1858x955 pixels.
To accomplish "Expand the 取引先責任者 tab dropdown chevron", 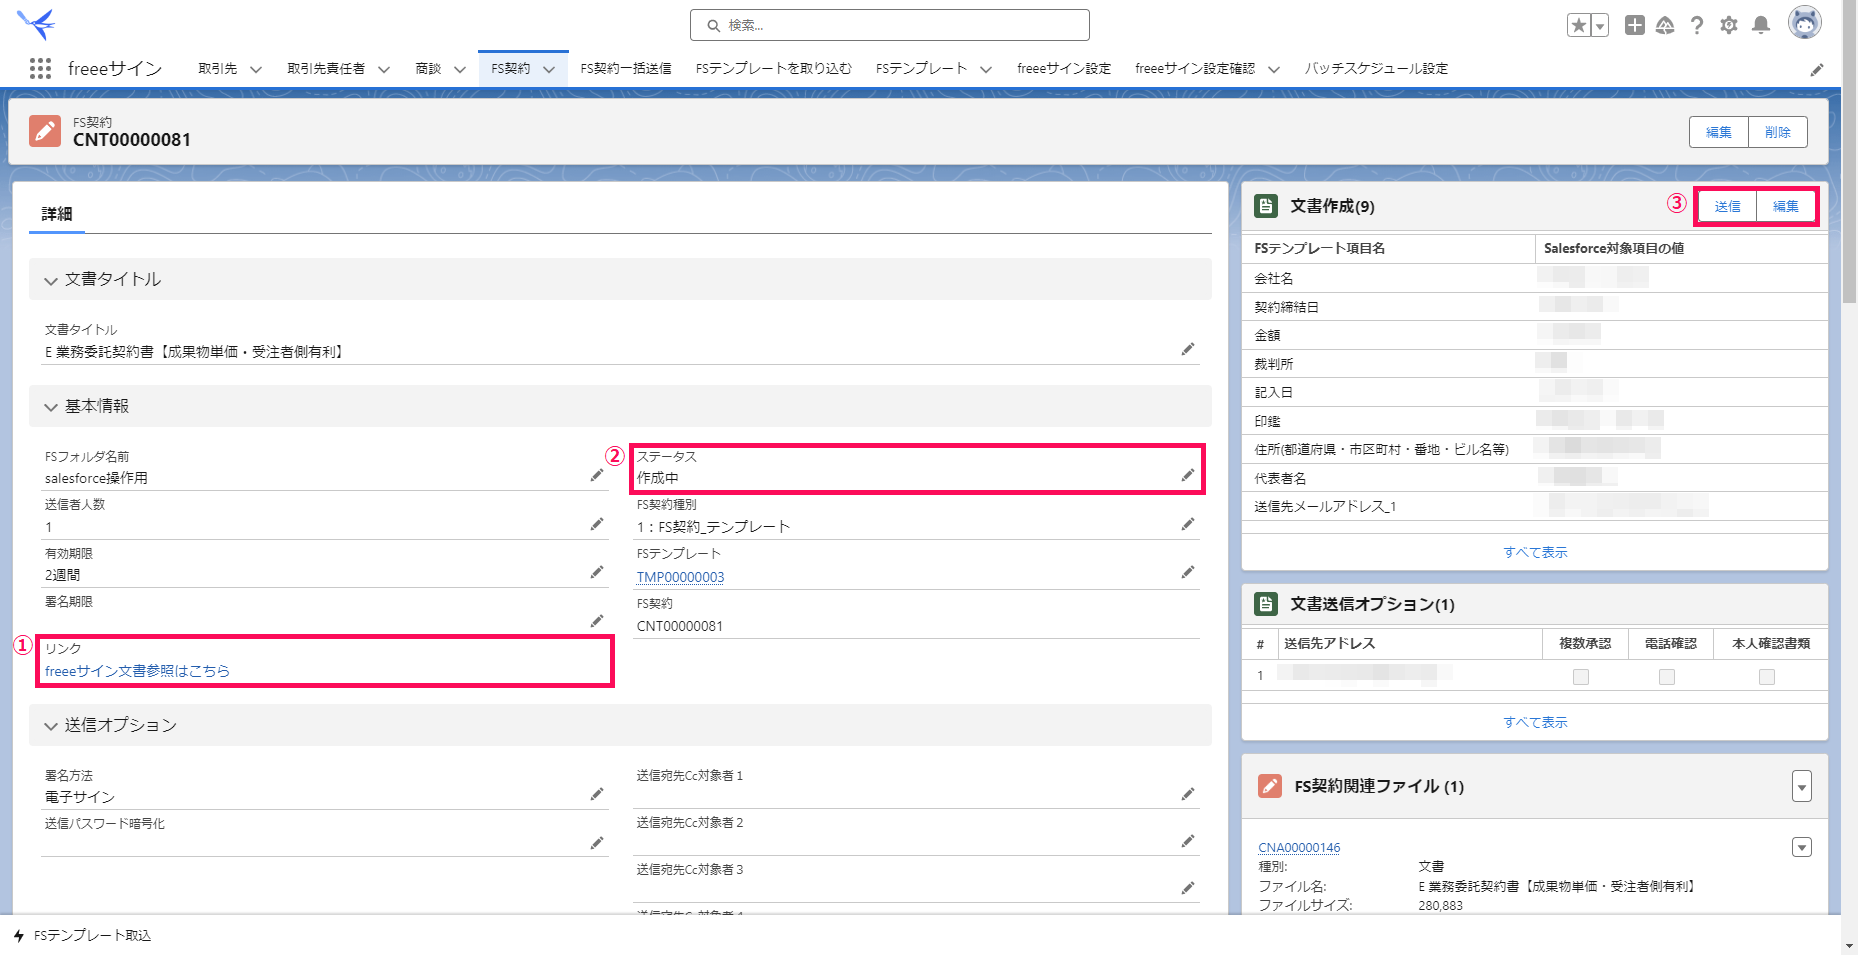I will coord(383,69).
